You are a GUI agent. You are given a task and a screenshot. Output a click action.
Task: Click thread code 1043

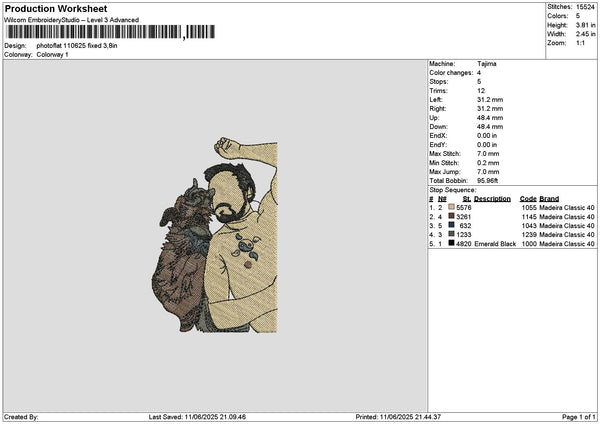coord(529,226)
